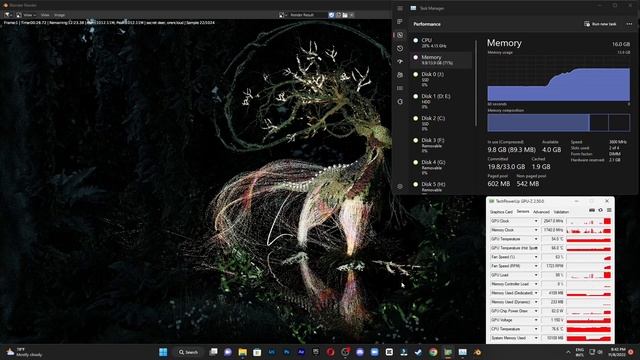
Task: Open App history icon in Task Manager sidebar
Action: (x=400, y=48)
